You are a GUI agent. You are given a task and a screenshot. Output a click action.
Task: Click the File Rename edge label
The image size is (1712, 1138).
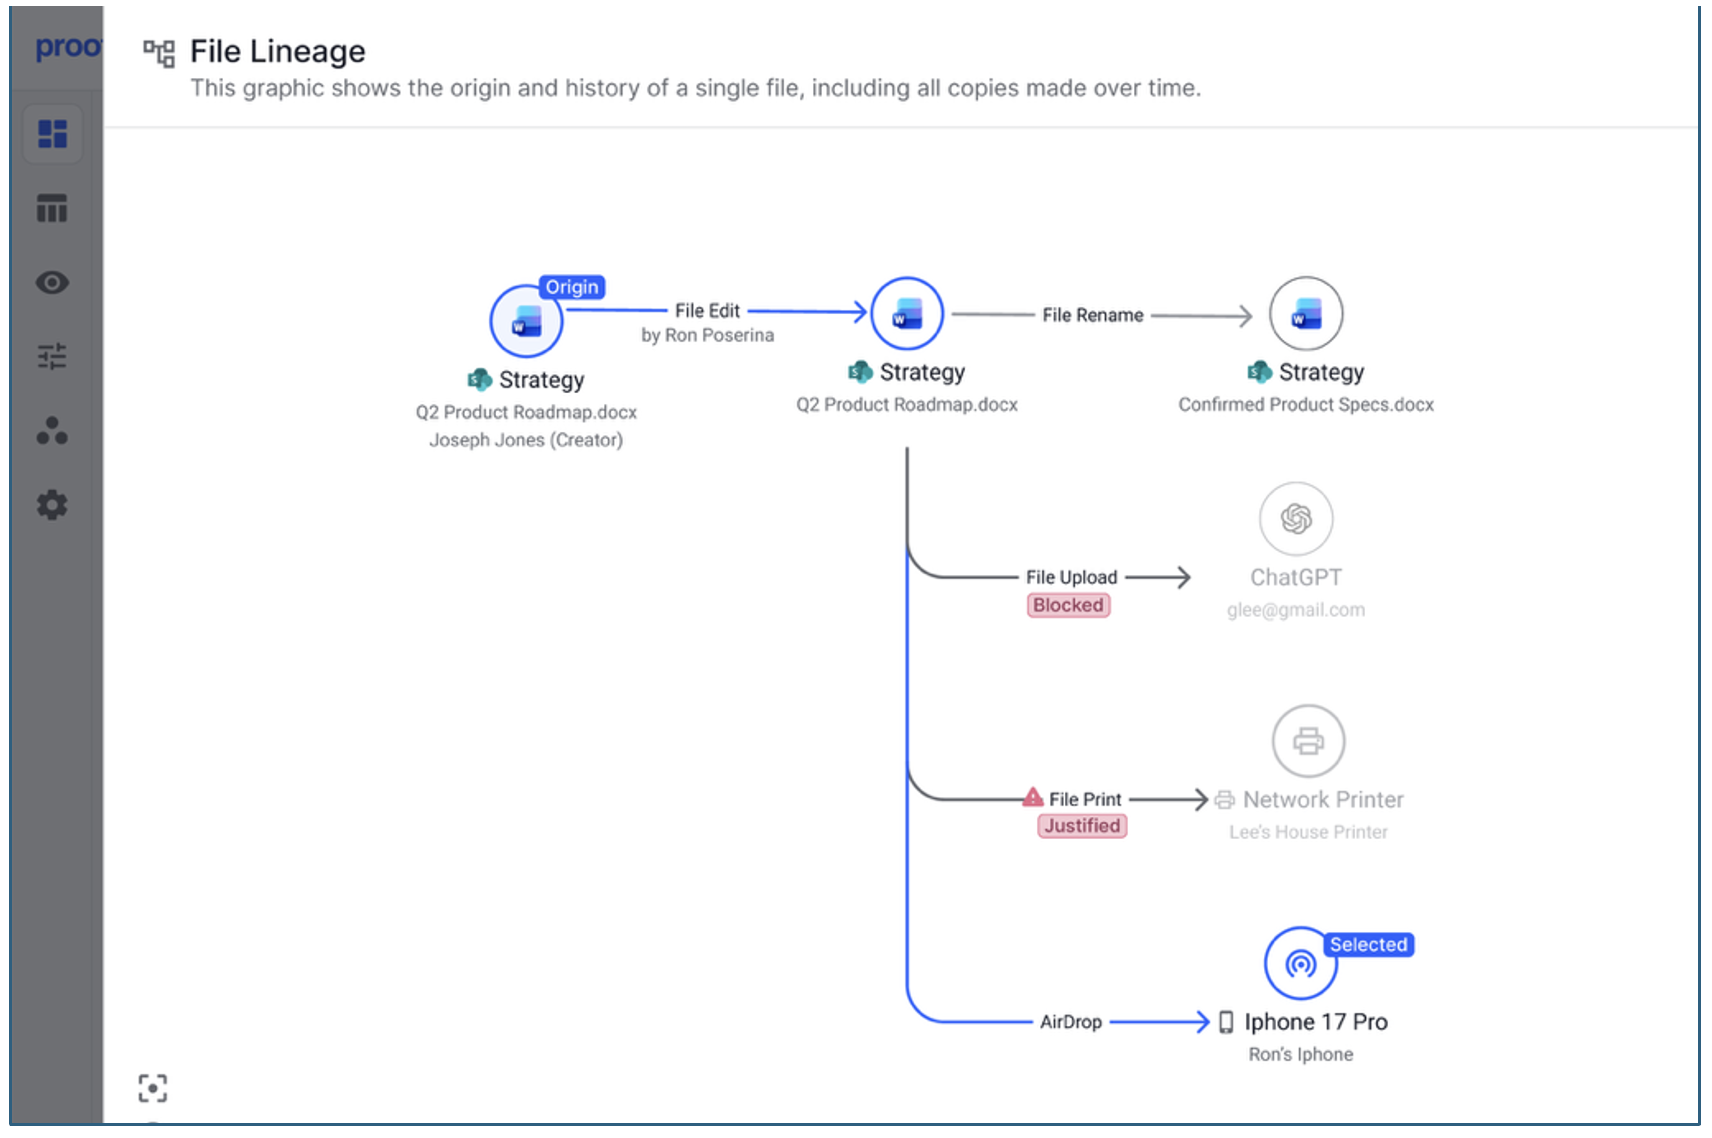pos(1092,316)
